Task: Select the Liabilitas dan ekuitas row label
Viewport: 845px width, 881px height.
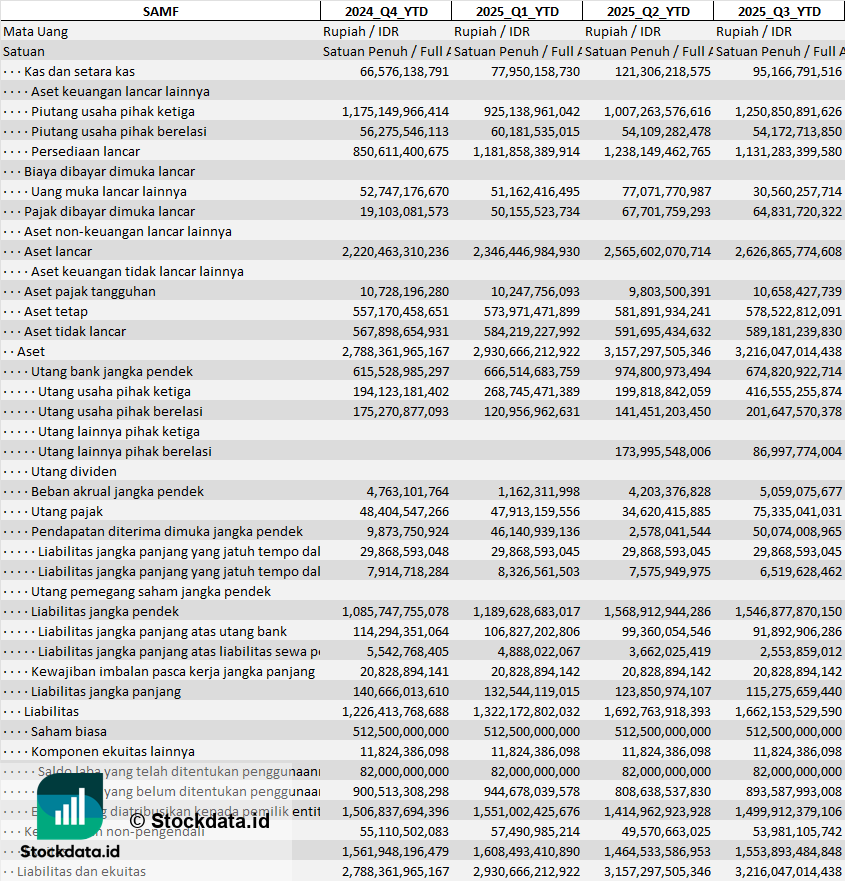Action: [x=81, y=871]
